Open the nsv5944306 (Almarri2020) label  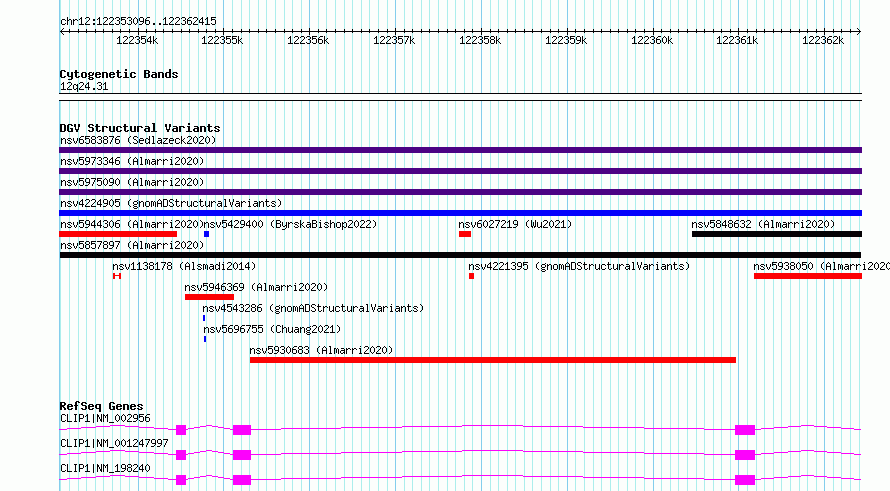click(132, 224)
